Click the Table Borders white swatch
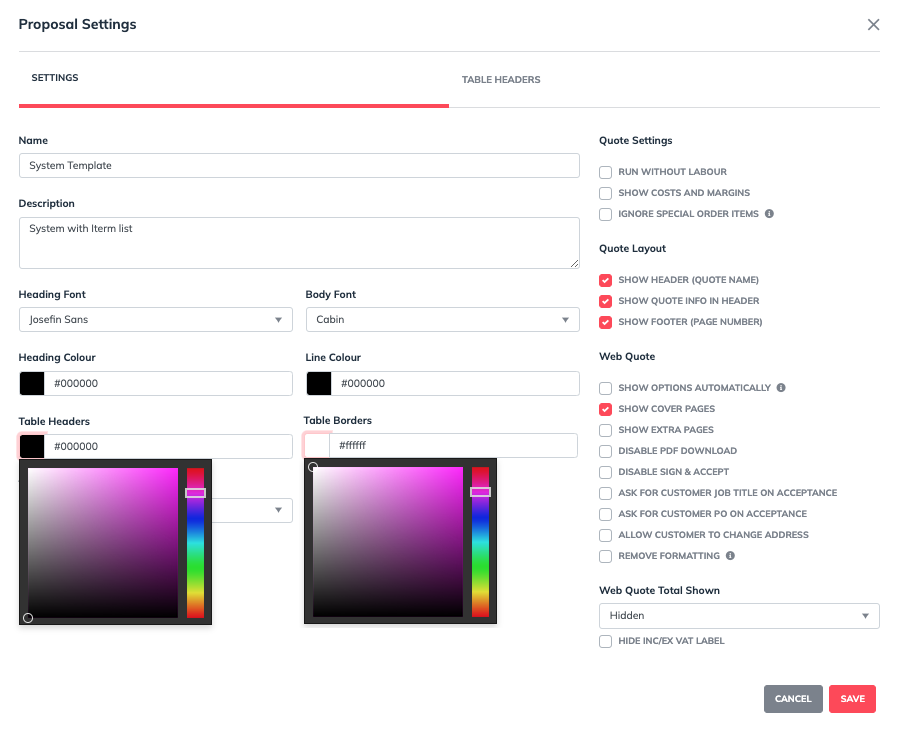This screenshot has height=735, width=897. pos(317,446)
